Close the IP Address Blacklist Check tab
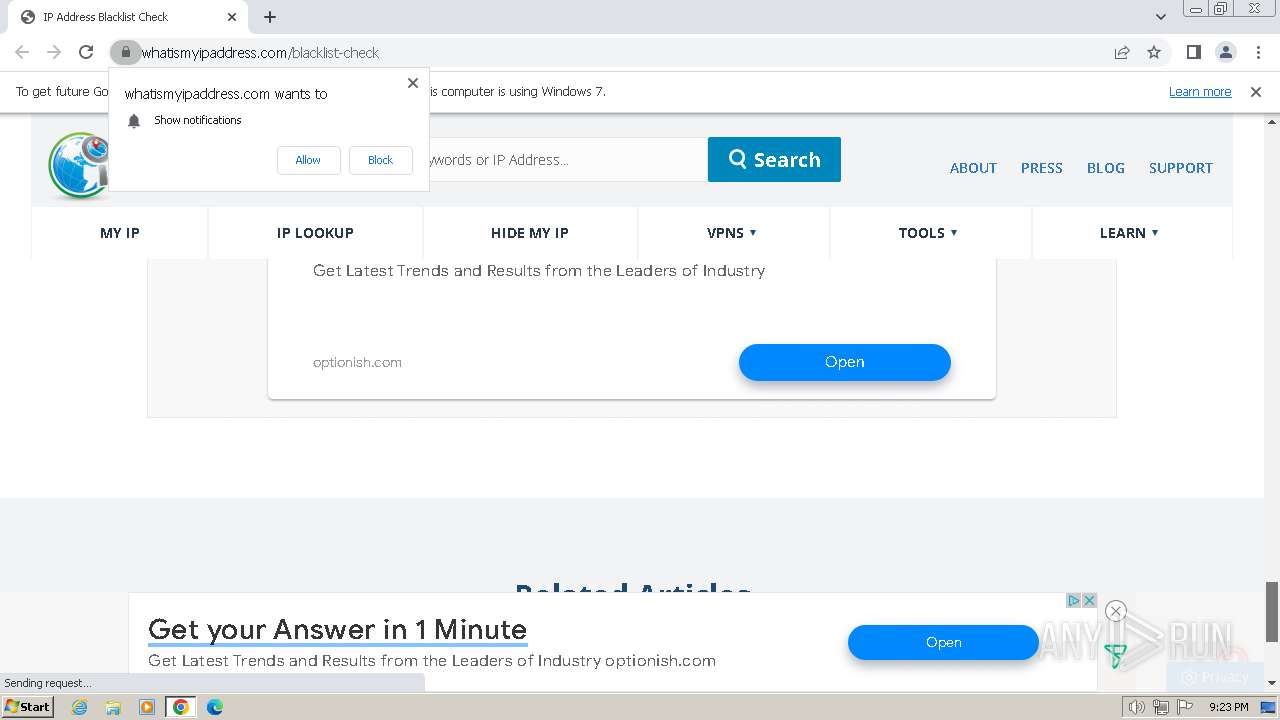The height and width of the screenshot is (720, 1280). 232,17
